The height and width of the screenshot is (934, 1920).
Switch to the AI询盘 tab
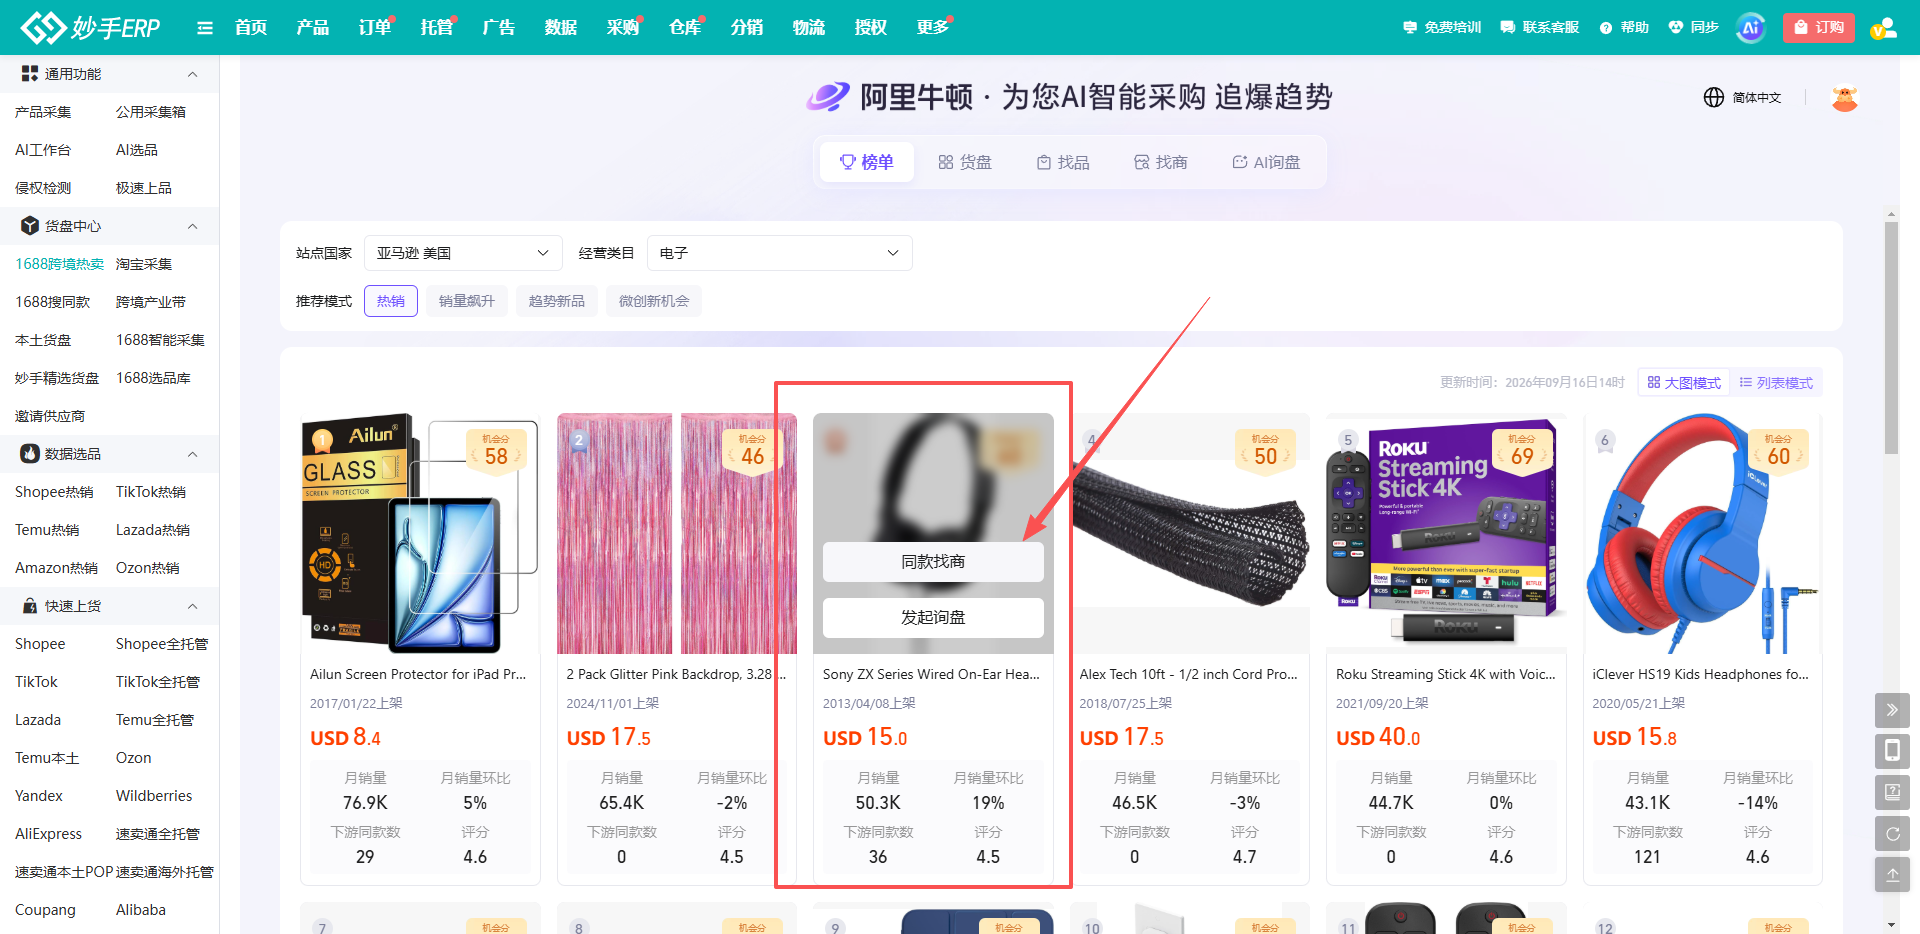coord(1266,162)
